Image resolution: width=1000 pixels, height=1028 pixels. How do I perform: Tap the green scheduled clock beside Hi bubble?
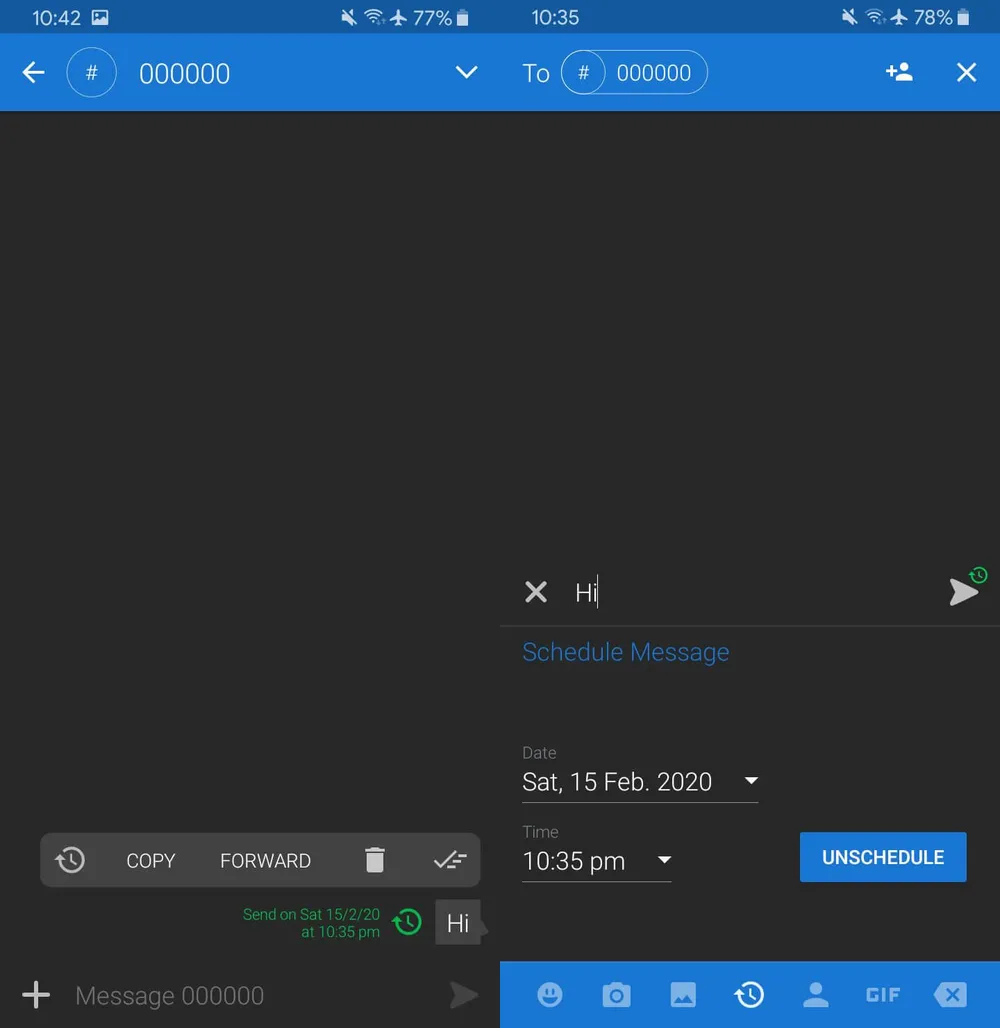tap(407, 922)
